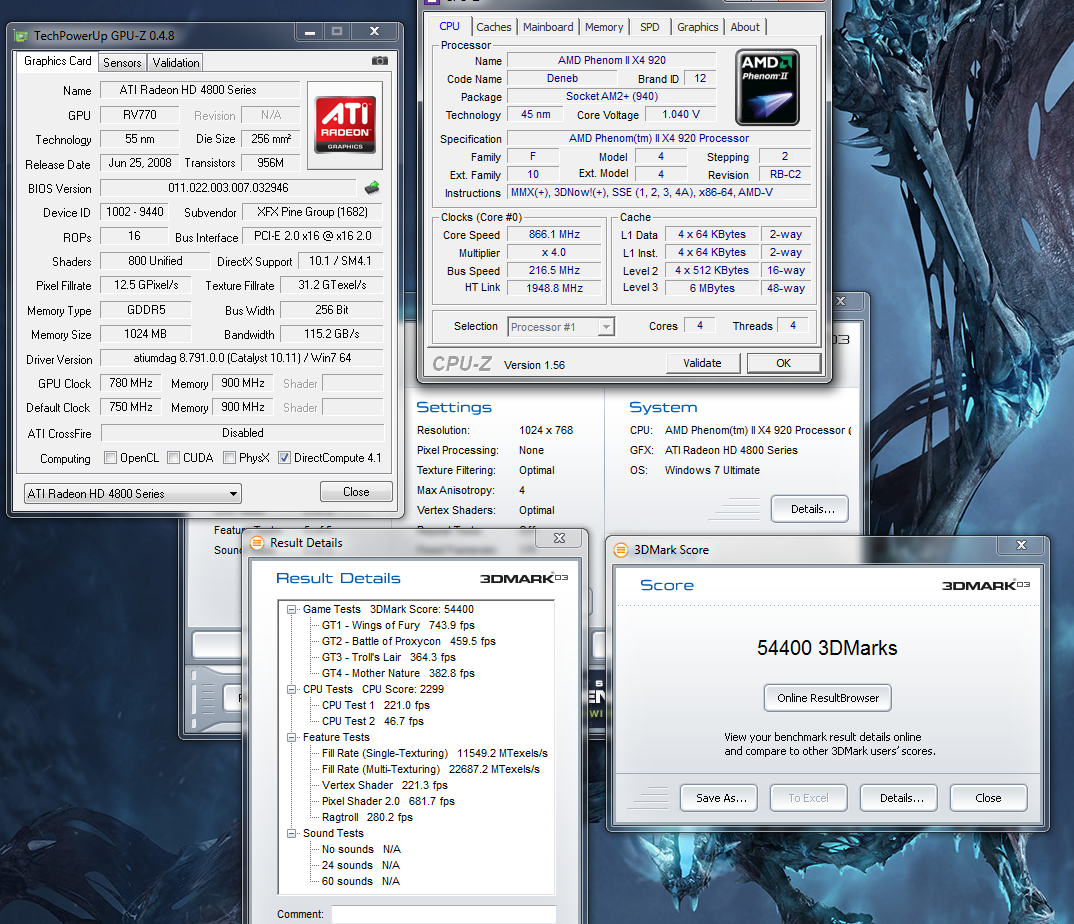This screenshot has width=1074, height=924.
Task: Click the AMD Phenom II X4 920 name field
Action: 611,60
